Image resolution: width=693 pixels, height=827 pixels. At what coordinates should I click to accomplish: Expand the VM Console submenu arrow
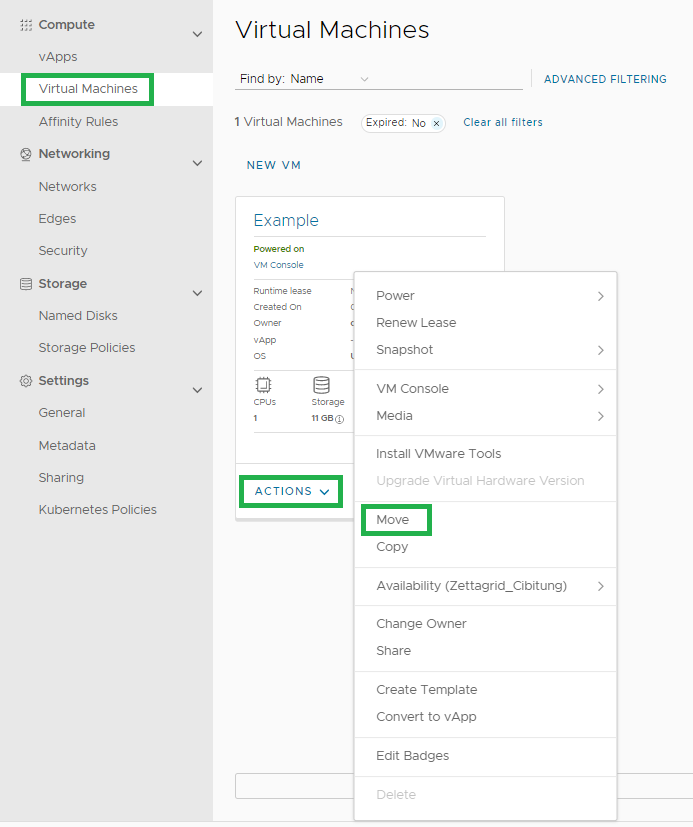tap(601, 389)
